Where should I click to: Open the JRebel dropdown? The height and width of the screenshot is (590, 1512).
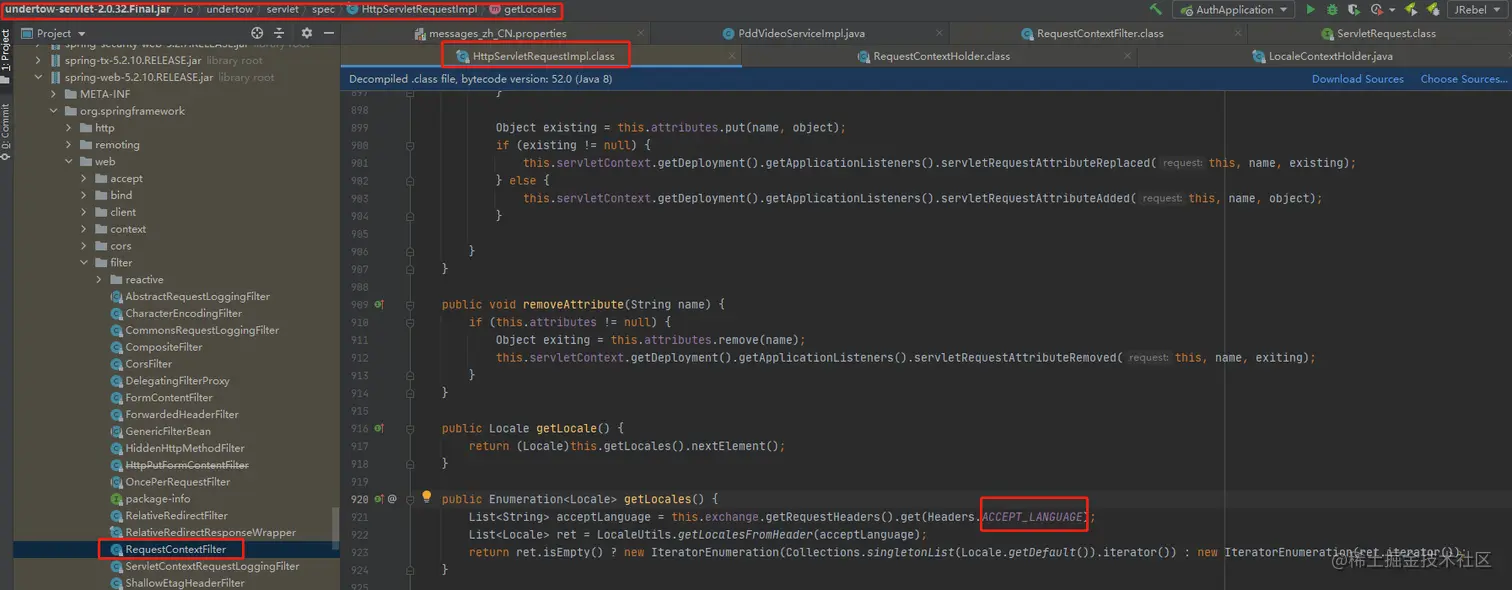1477,10
